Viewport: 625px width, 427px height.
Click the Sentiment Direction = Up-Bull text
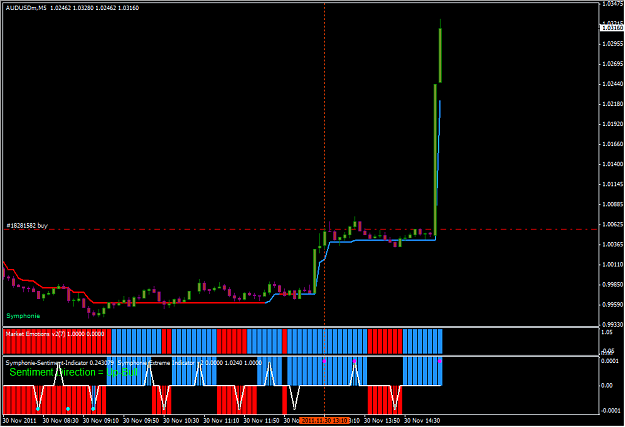click(73, 372)
